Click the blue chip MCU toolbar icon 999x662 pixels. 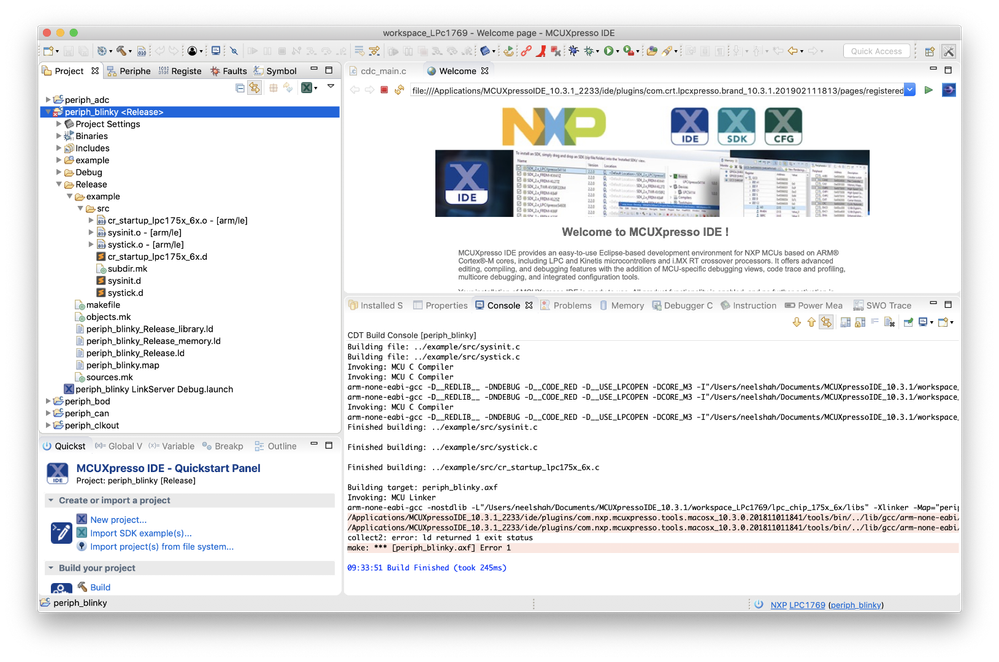(485, 51)
